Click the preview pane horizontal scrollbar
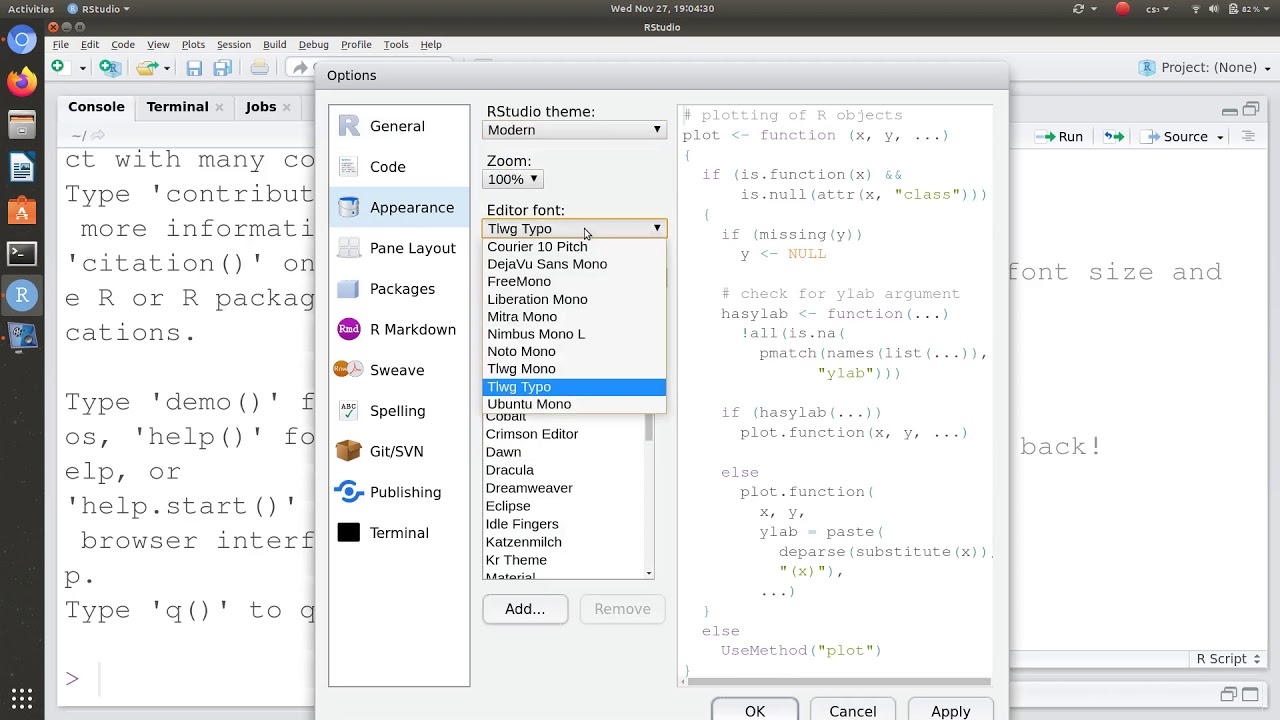The height and width of the screenshot is (720, 1280). click(x=838, y=682)
